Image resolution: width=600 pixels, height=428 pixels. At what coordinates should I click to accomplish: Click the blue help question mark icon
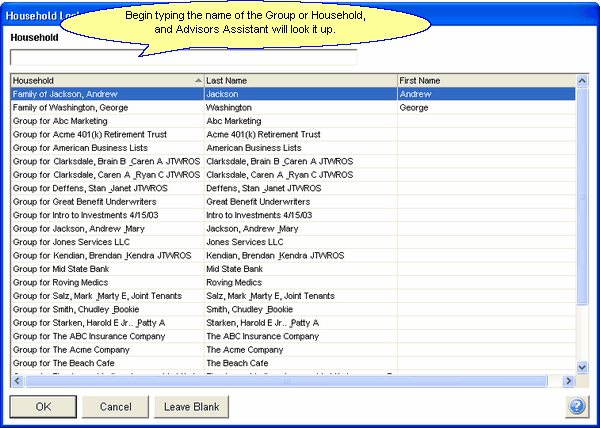pos(577,407)
